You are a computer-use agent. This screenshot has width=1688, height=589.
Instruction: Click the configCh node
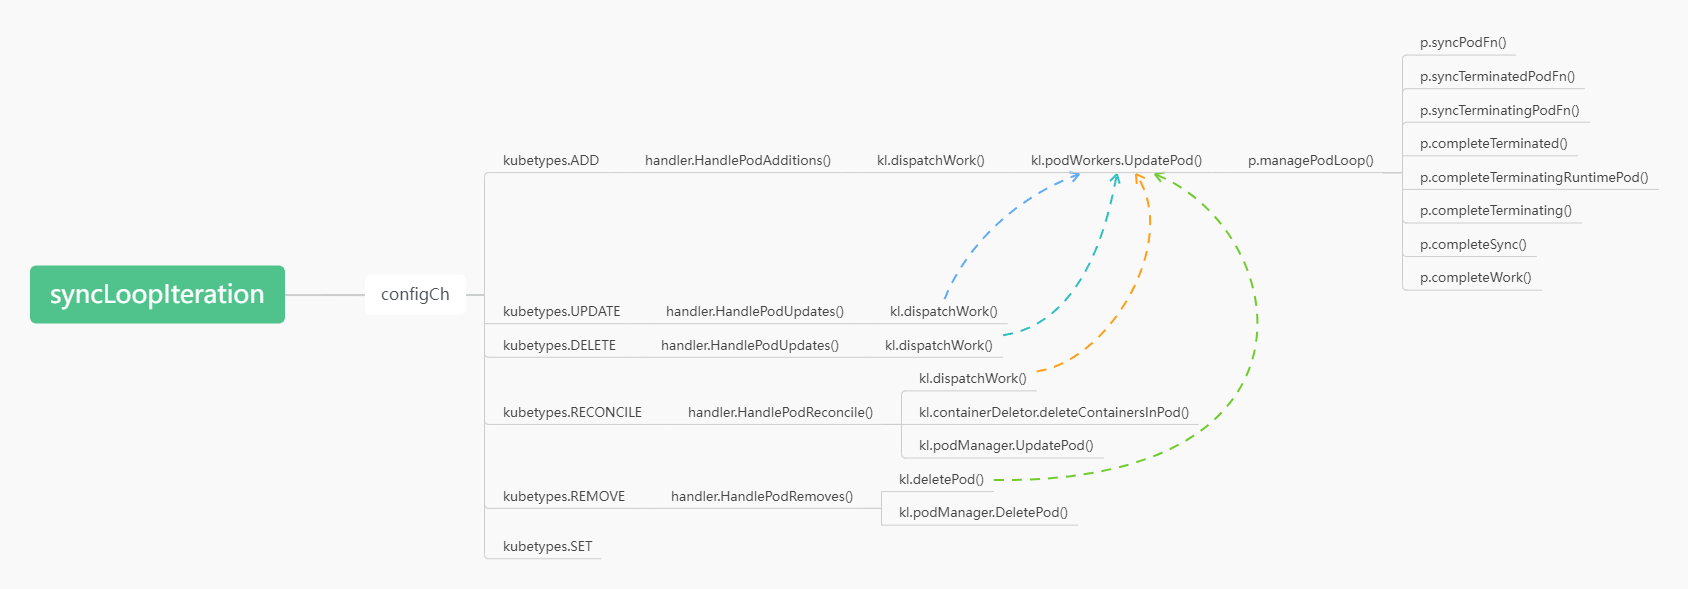coord(415,294)
